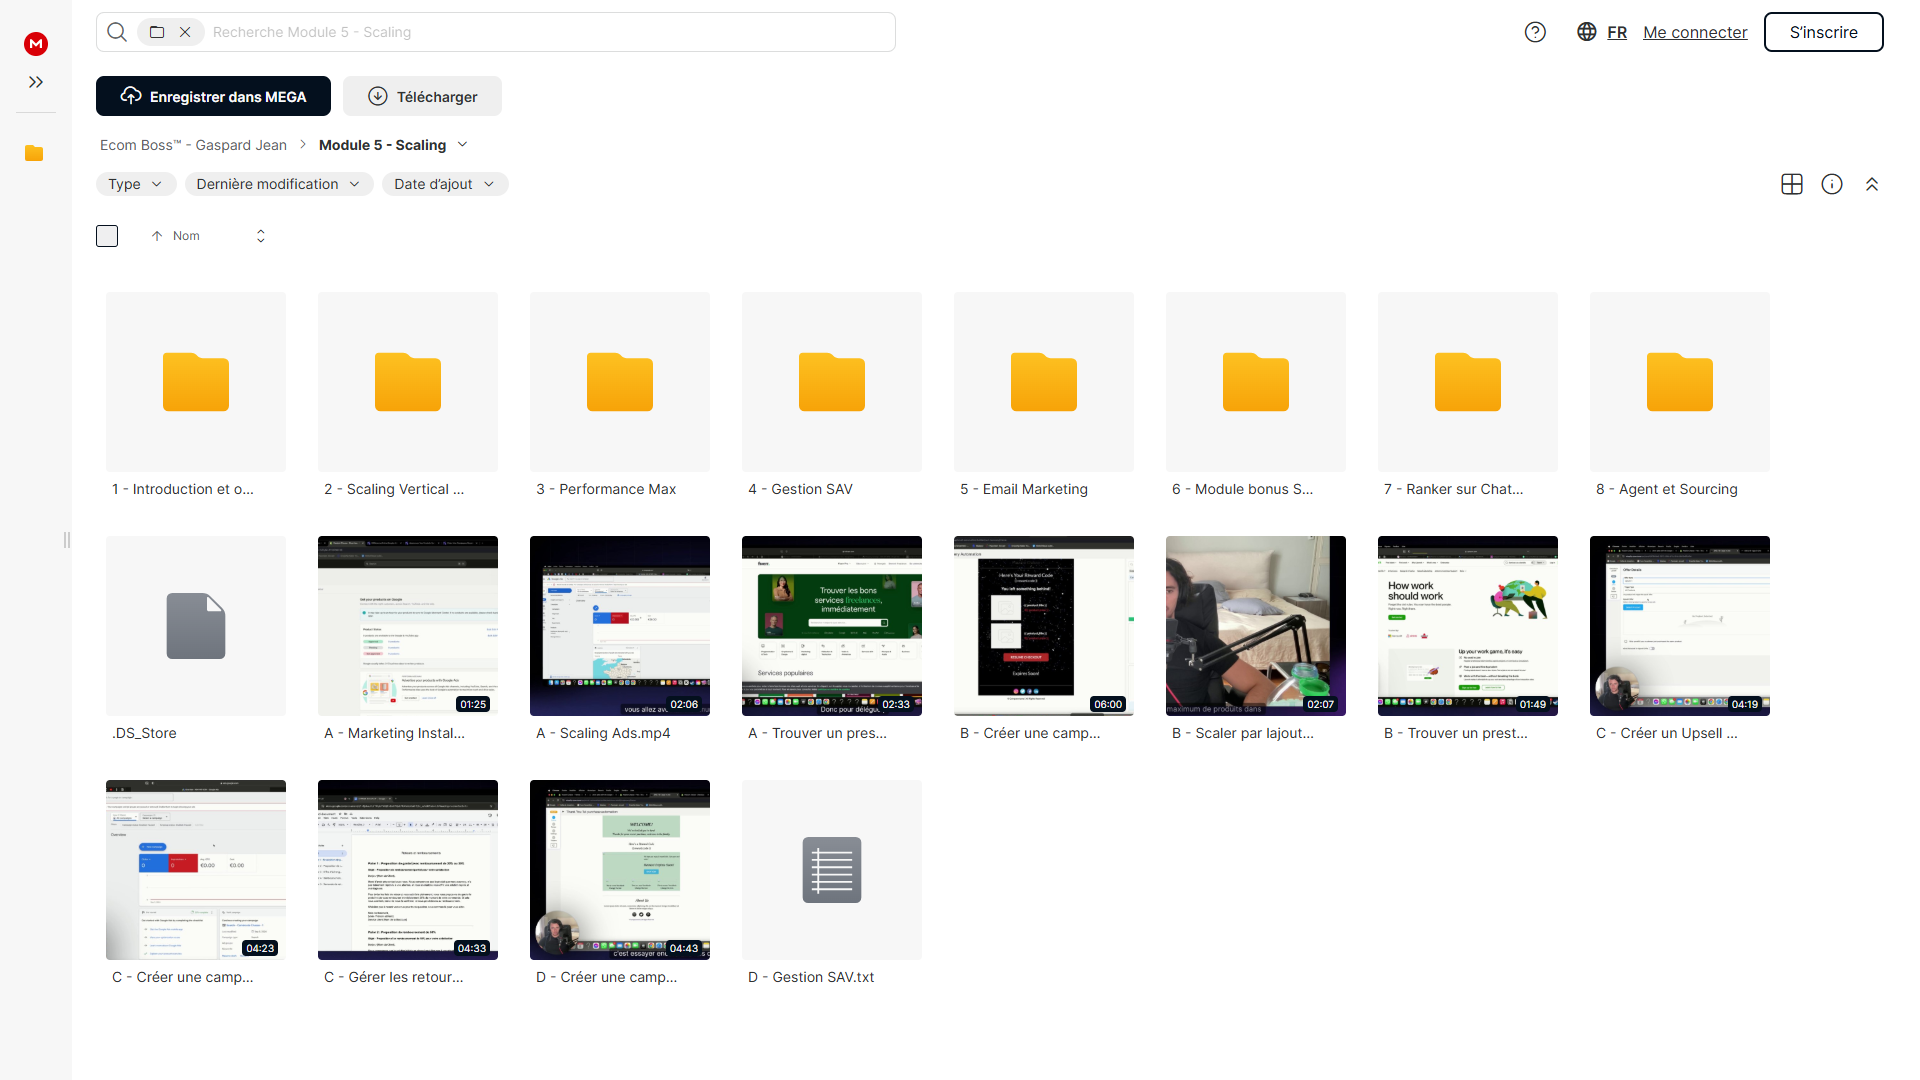Show folder info panel icon
This screenshot has height=1080, width=1920.
coord(1832,184)
